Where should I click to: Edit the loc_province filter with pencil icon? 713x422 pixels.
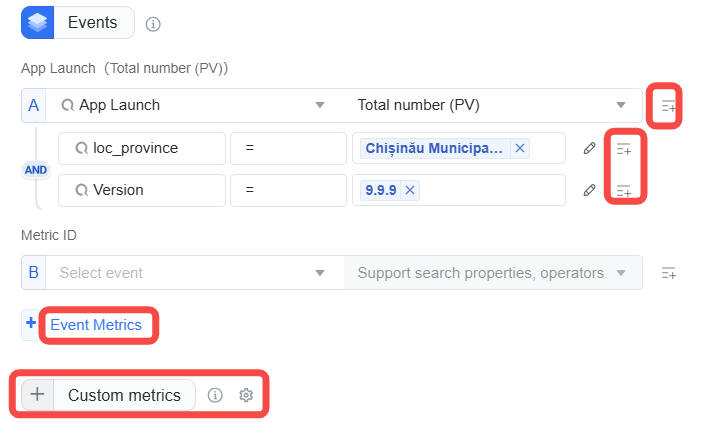click(589, 148)
